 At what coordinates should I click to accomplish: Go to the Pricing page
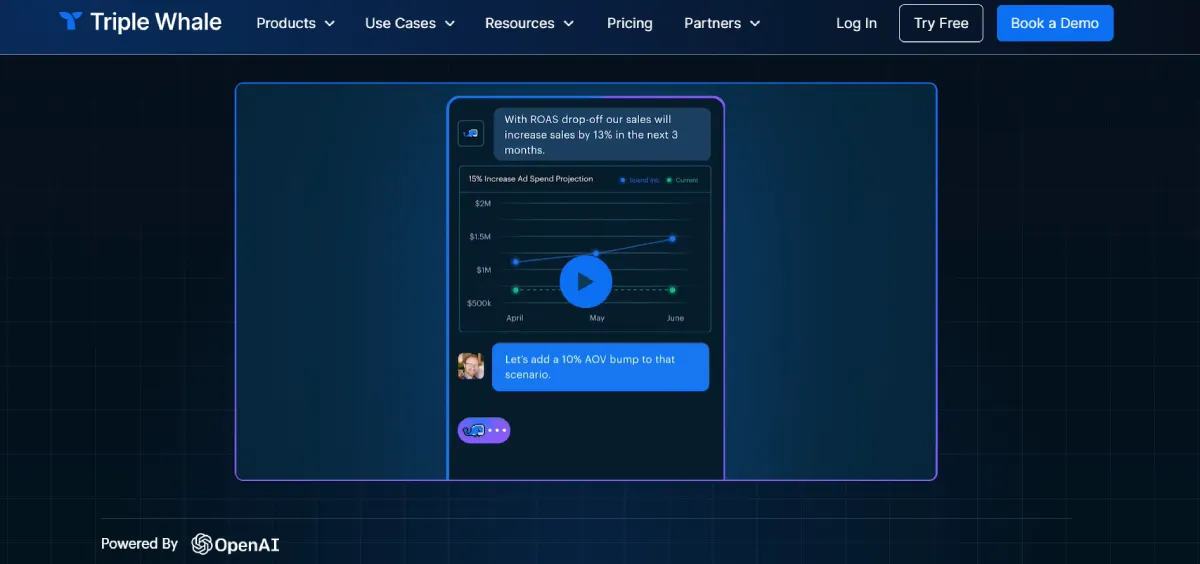coord(629,23)
